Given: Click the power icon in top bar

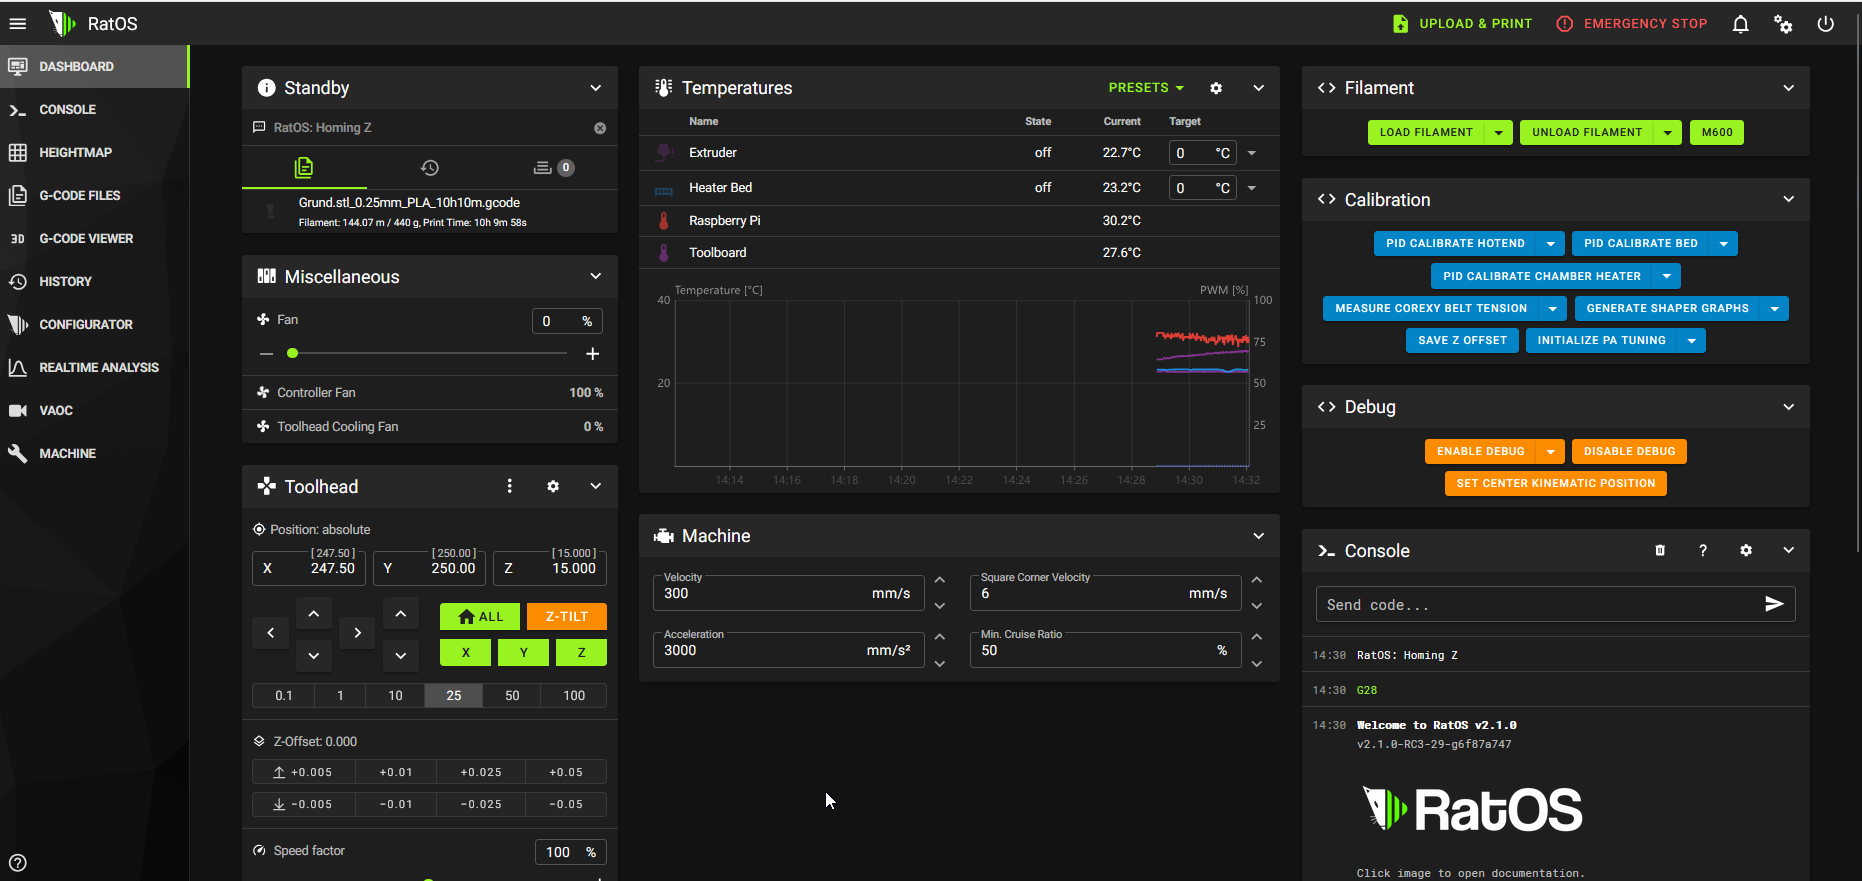Looking at the screenshot, I should click(x=1825, y=24).
